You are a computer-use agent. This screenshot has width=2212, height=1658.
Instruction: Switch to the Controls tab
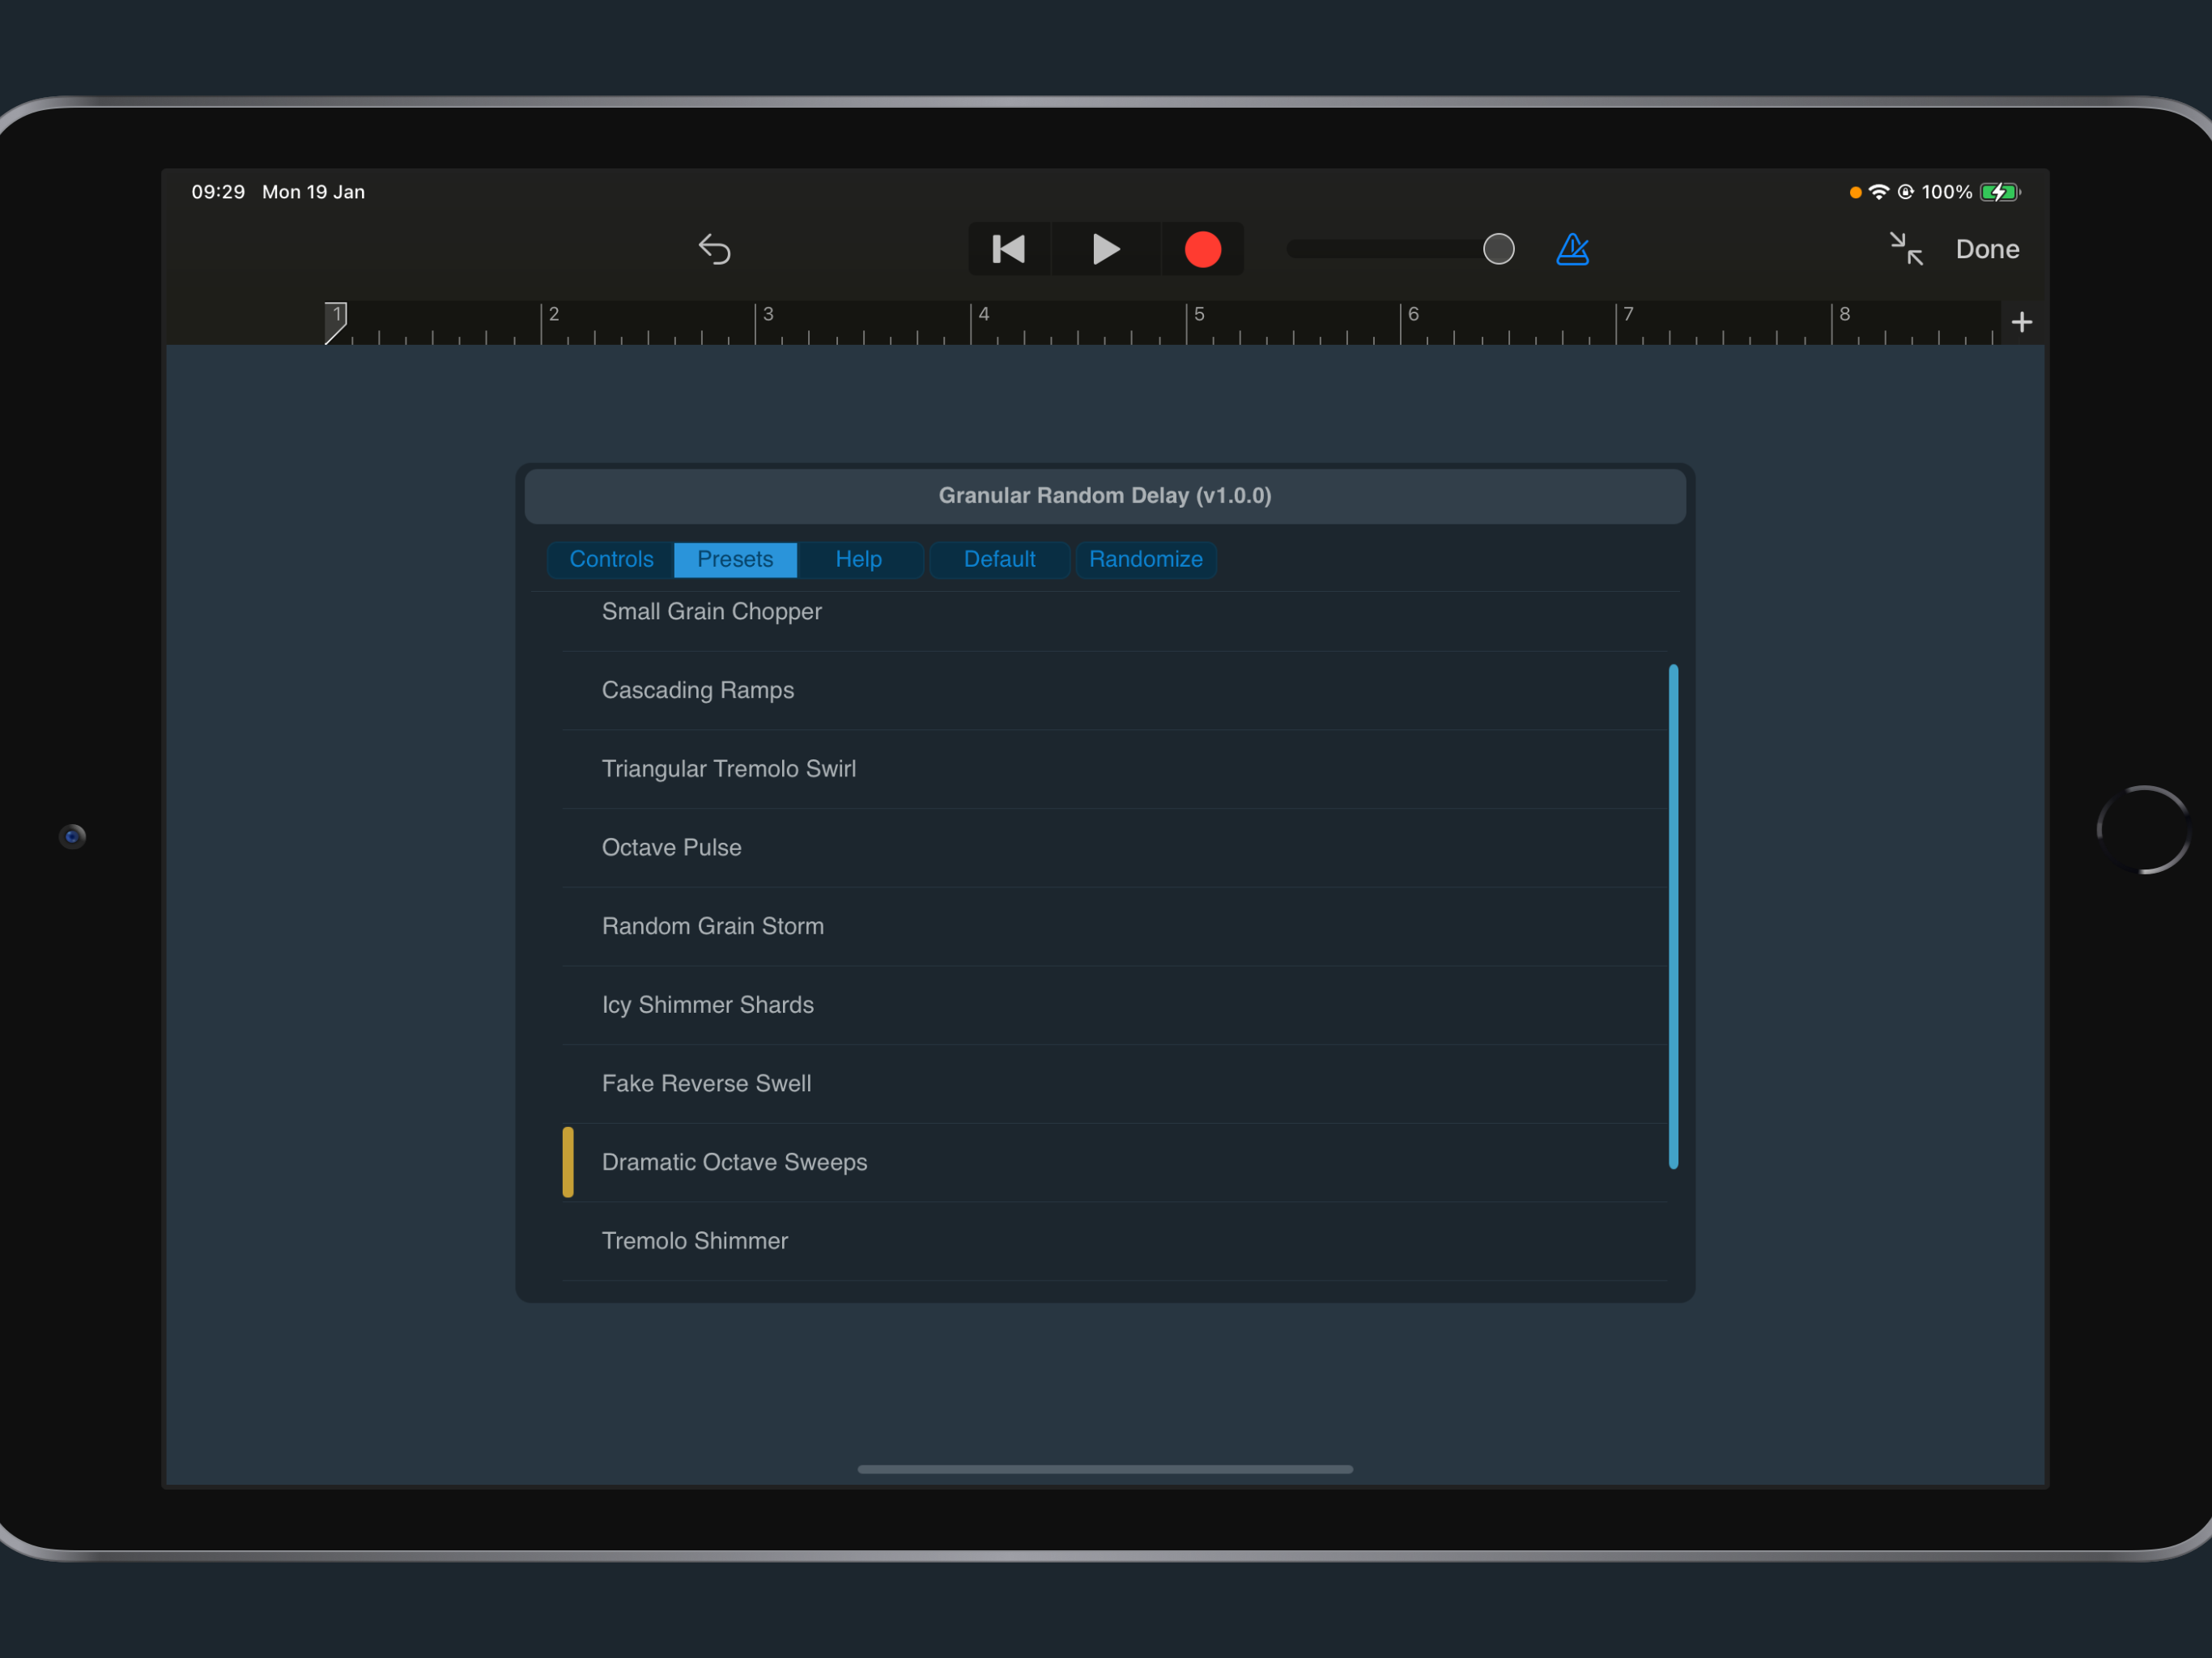coord(611,559)
